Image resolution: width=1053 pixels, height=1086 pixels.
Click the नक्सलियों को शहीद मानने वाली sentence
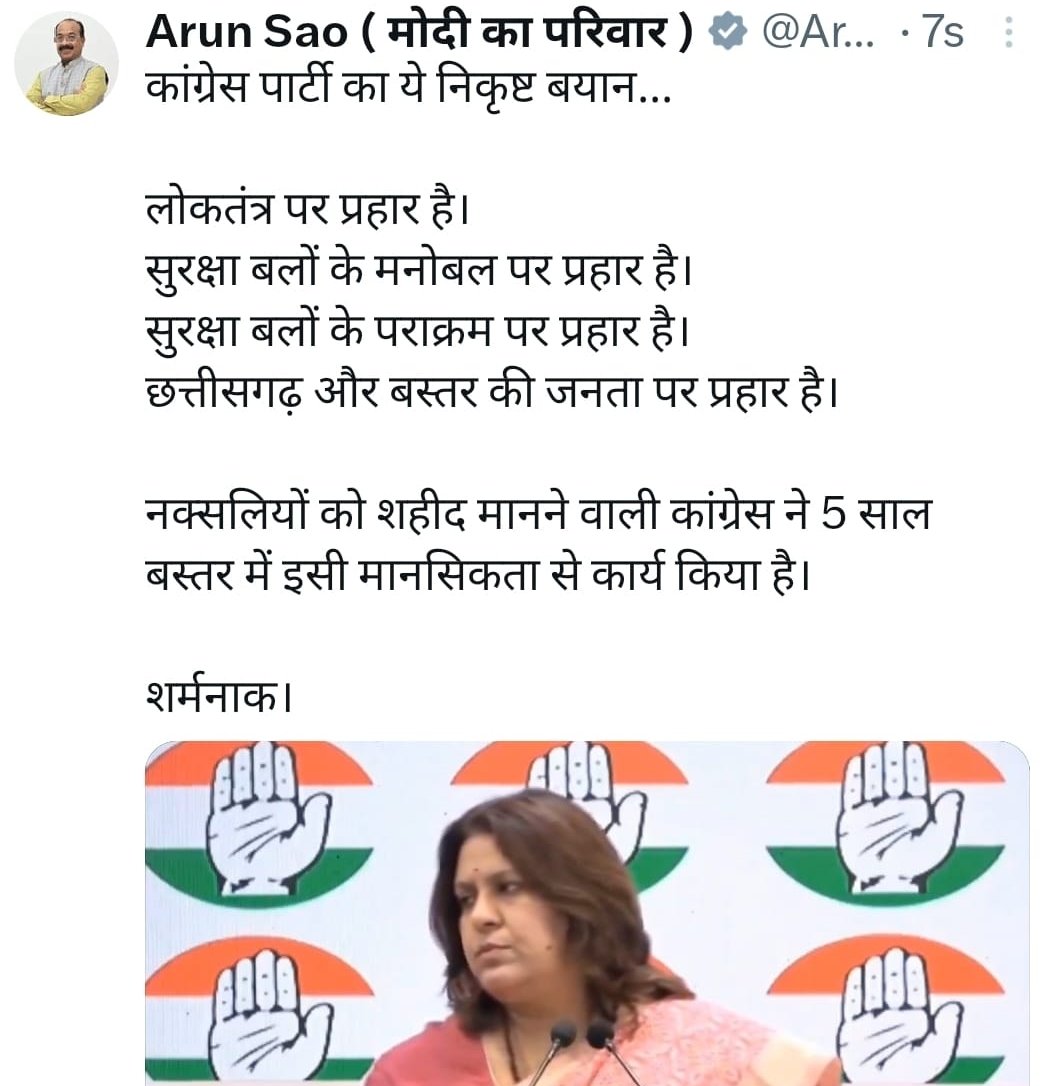point(538,544)
